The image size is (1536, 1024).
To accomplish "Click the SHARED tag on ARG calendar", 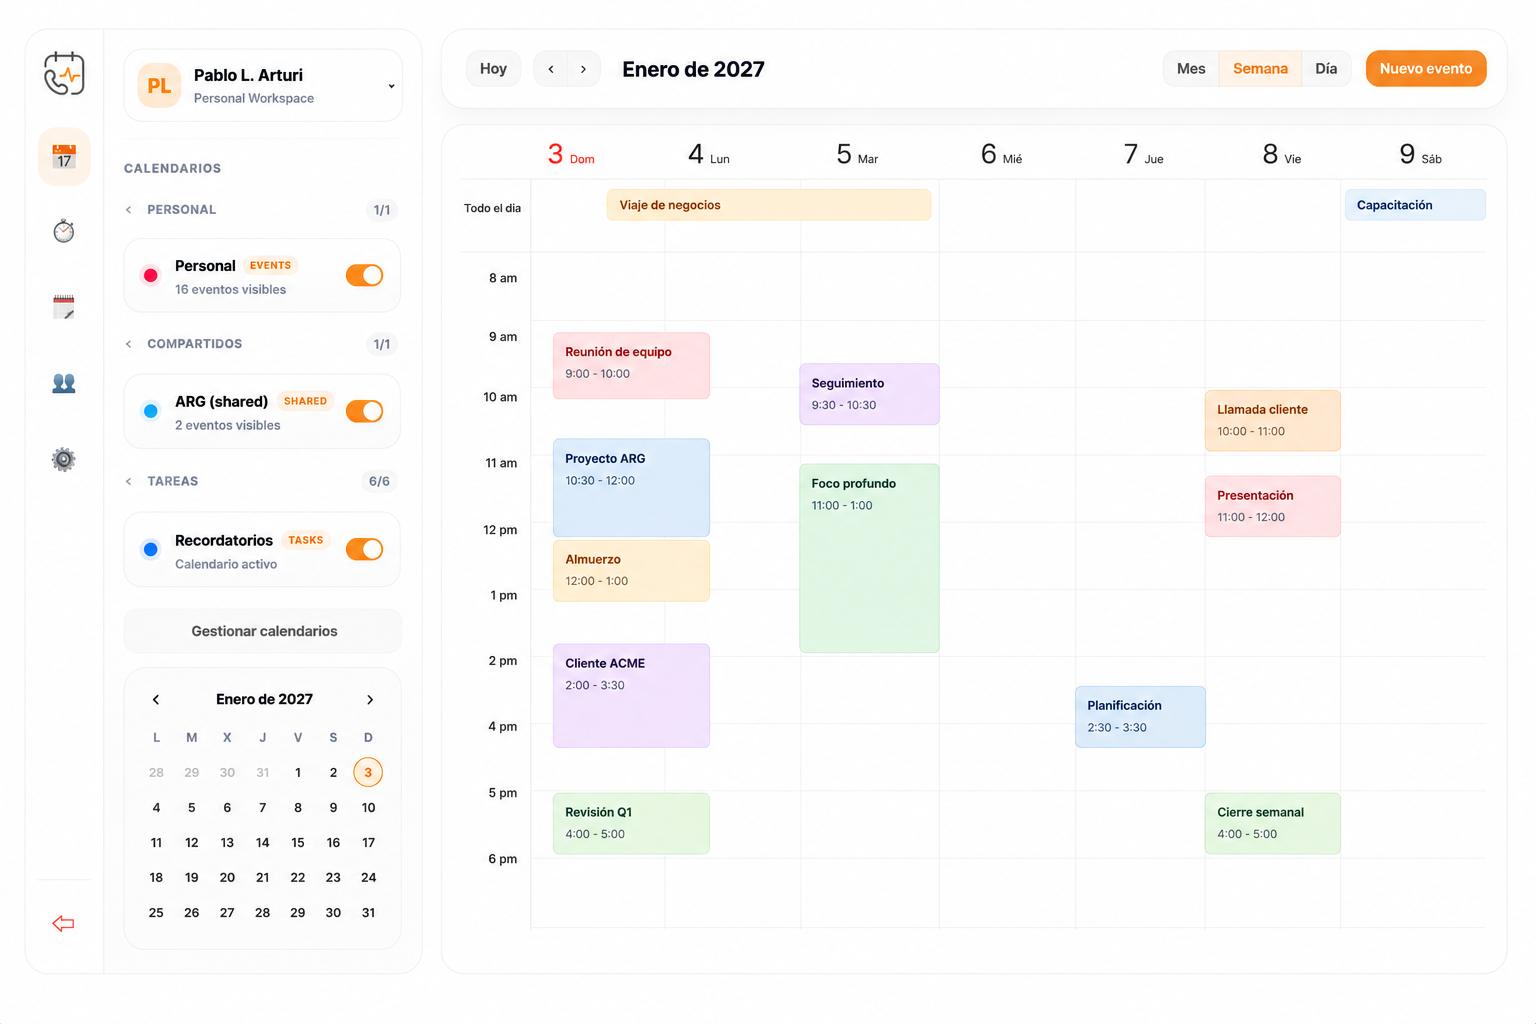I will coord(305,402).
